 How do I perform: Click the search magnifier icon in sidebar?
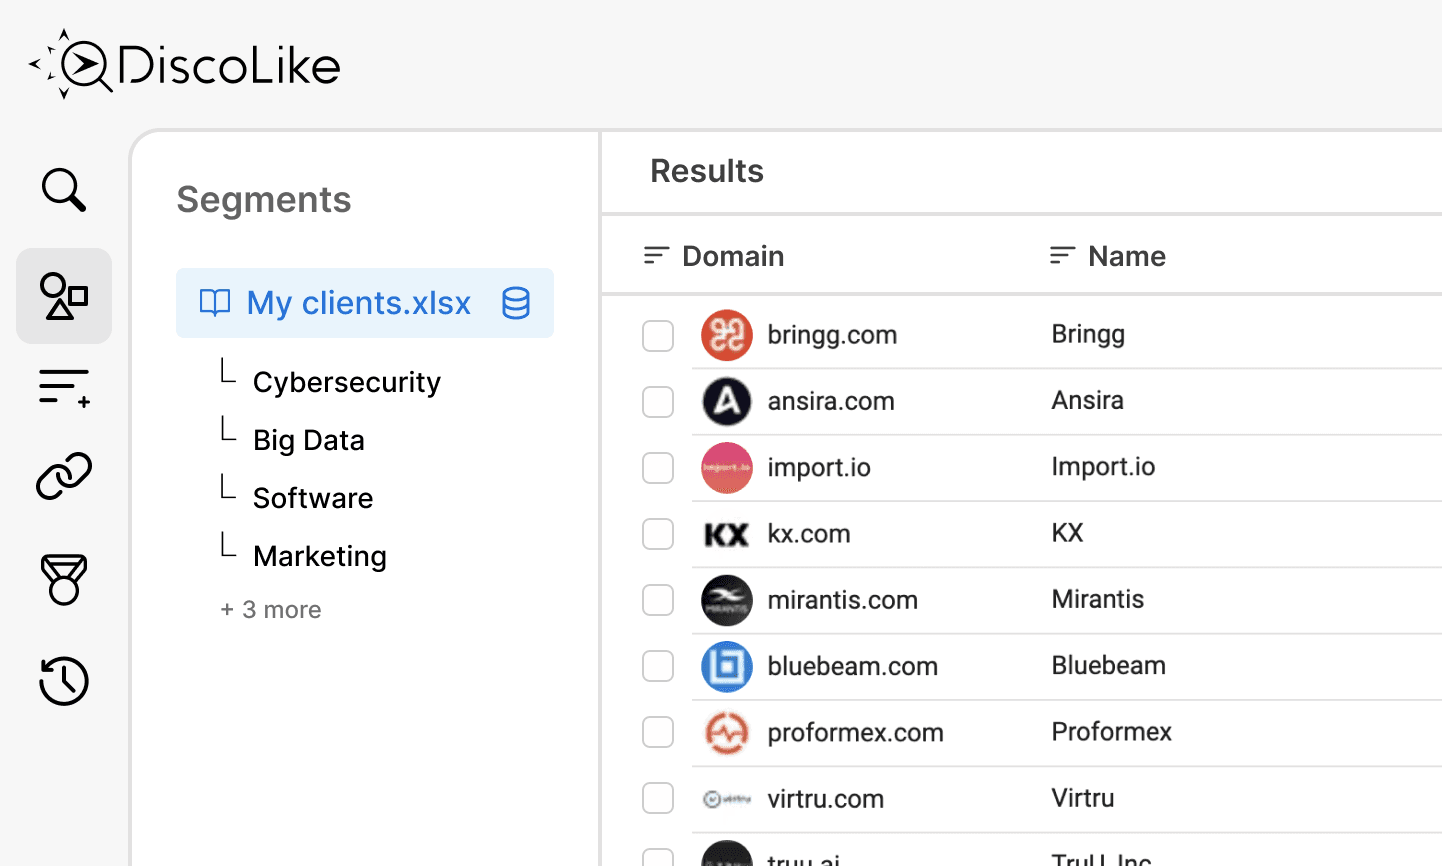click(64, 190)
